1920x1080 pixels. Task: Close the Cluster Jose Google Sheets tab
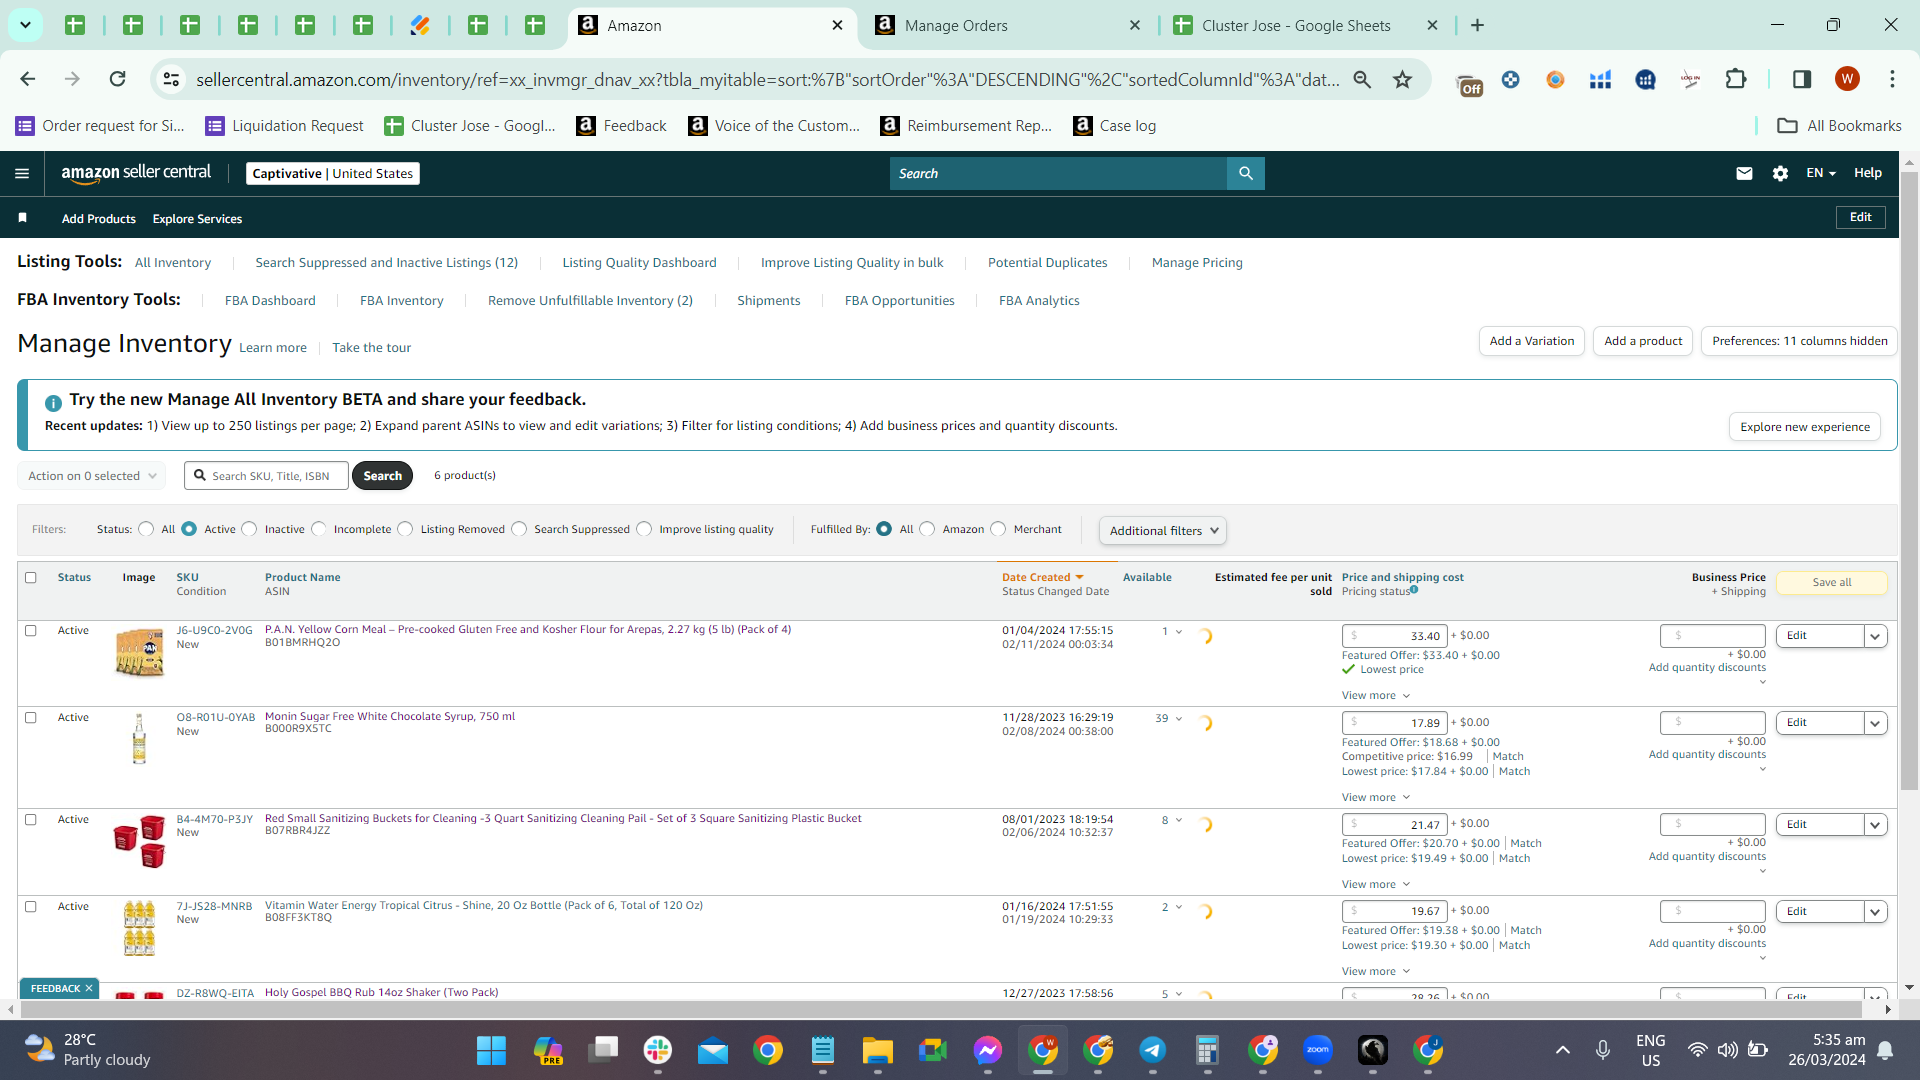coord(1432,25)
